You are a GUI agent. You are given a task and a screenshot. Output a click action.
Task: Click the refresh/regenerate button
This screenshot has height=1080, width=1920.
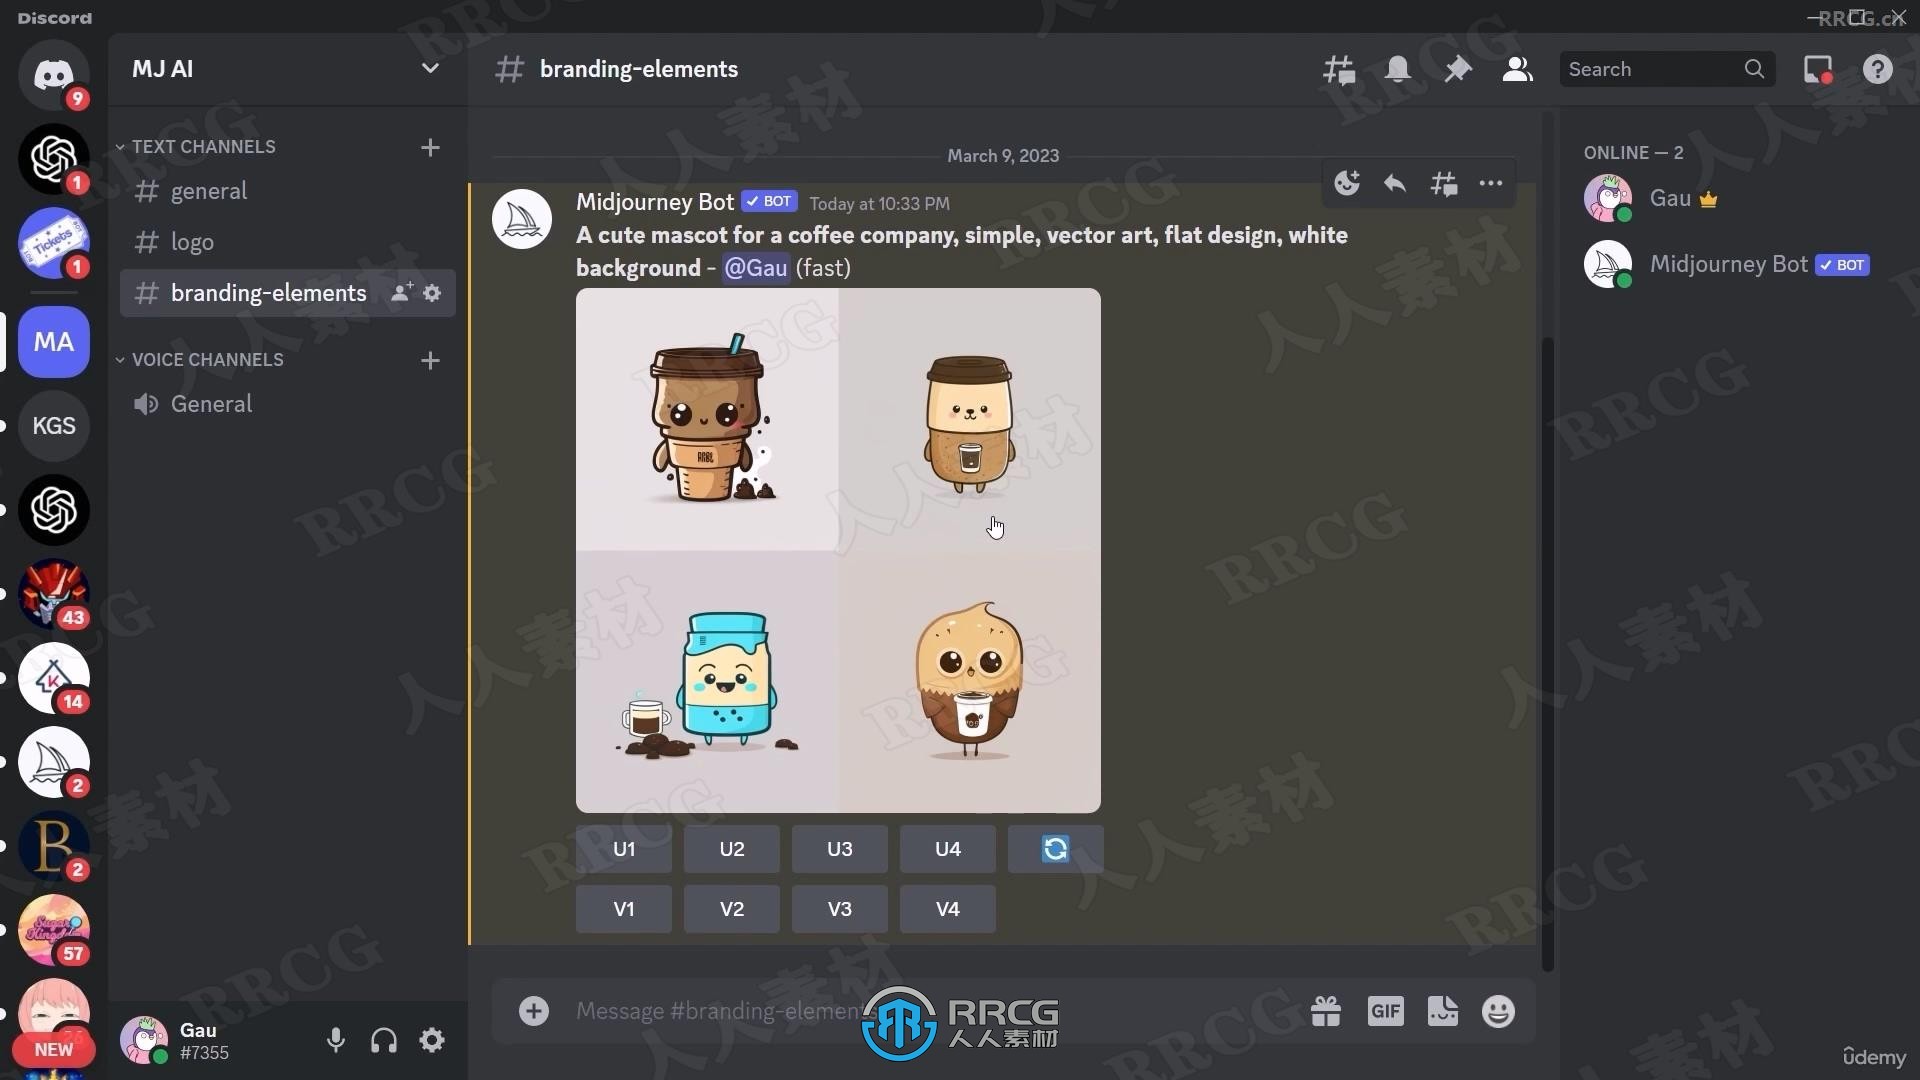1056,848
